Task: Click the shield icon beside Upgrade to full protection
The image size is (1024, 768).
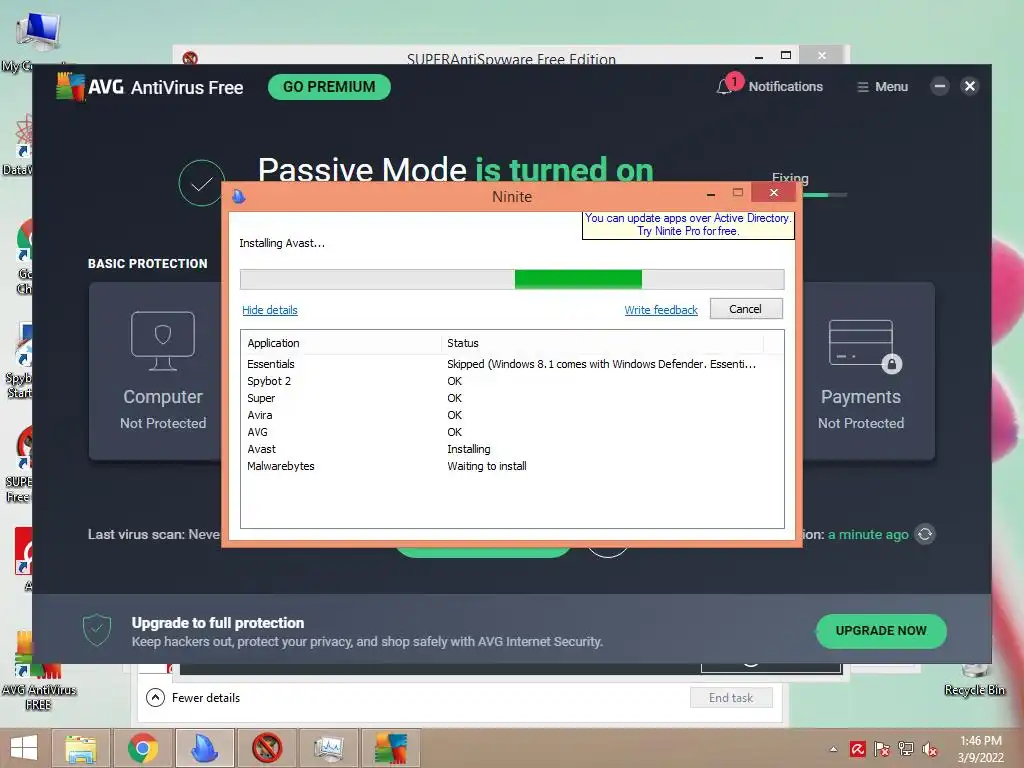Action: (97, 630)
